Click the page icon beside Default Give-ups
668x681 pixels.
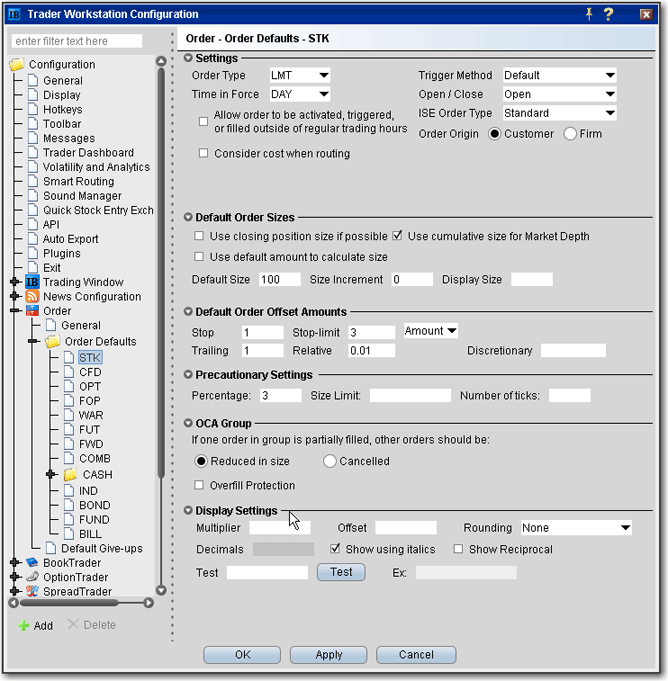click(x=51, y=548)
